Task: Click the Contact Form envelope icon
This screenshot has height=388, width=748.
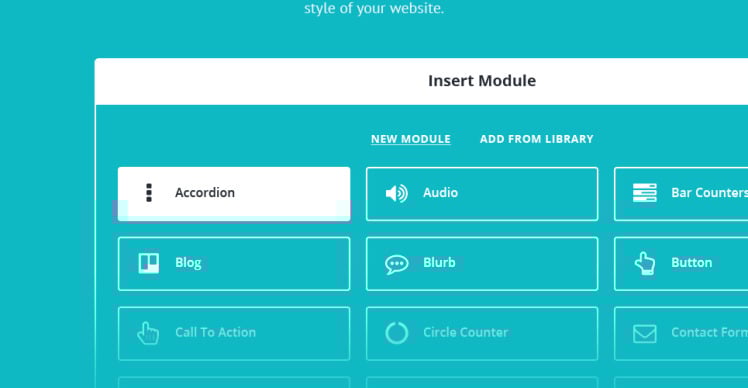Action: click(644, 334)
